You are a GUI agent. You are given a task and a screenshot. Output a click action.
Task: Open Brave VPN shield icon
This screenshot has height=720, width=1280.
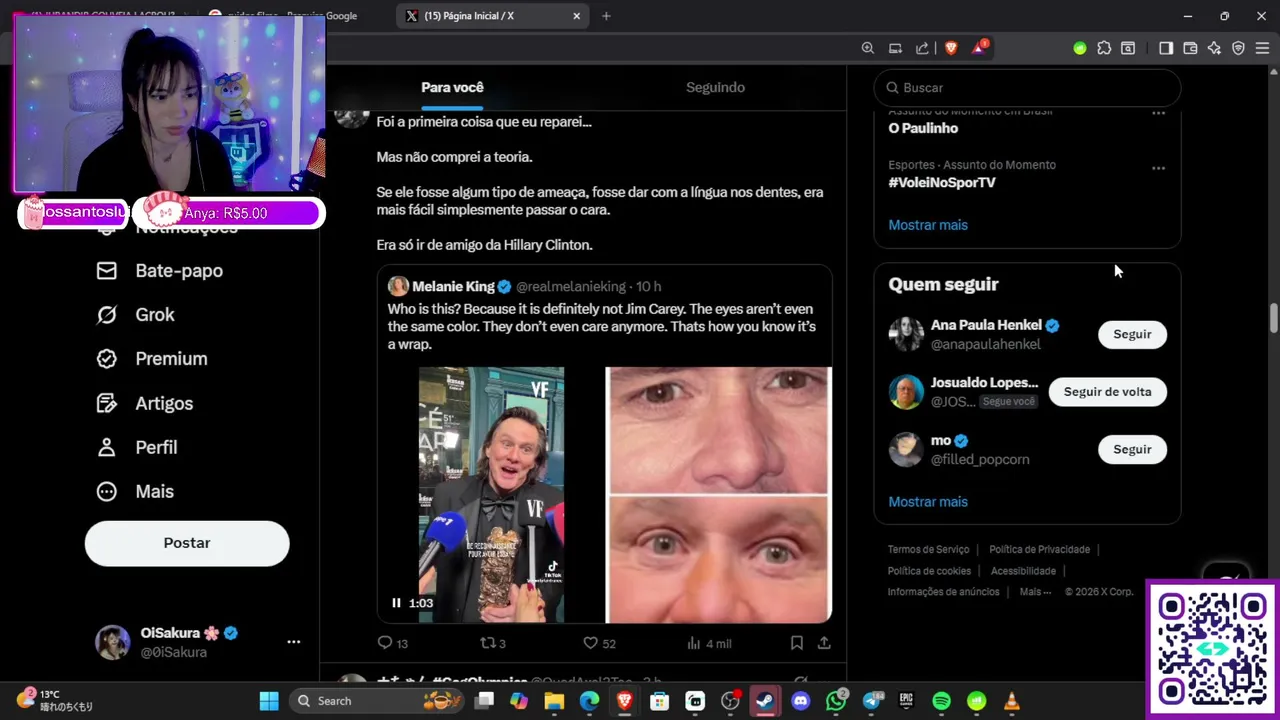tap(1238, 48)
